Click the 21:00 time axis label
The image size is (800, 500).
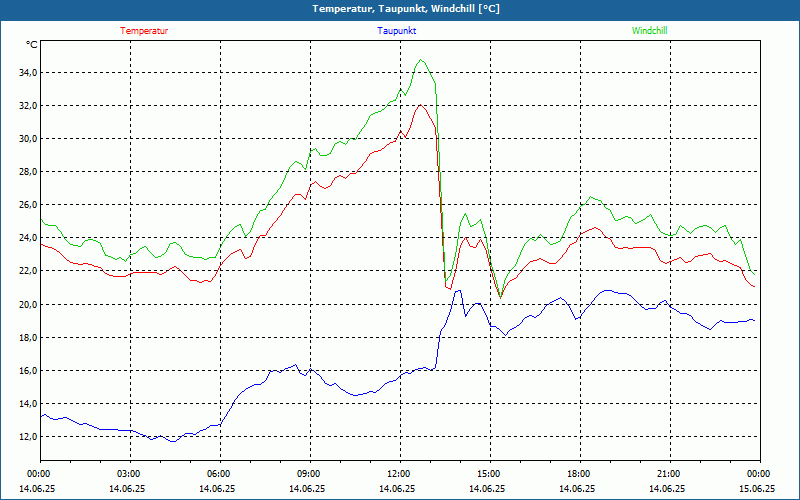pos(668,474)
